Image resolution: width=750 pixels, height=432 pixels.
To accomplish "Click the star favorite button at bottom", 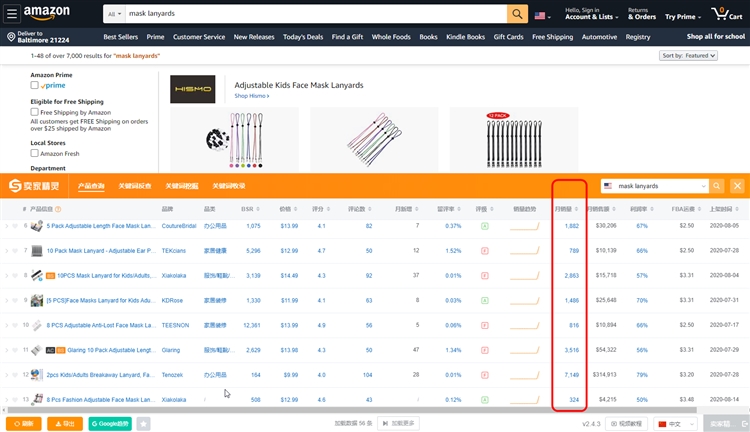I will (144, 424).
